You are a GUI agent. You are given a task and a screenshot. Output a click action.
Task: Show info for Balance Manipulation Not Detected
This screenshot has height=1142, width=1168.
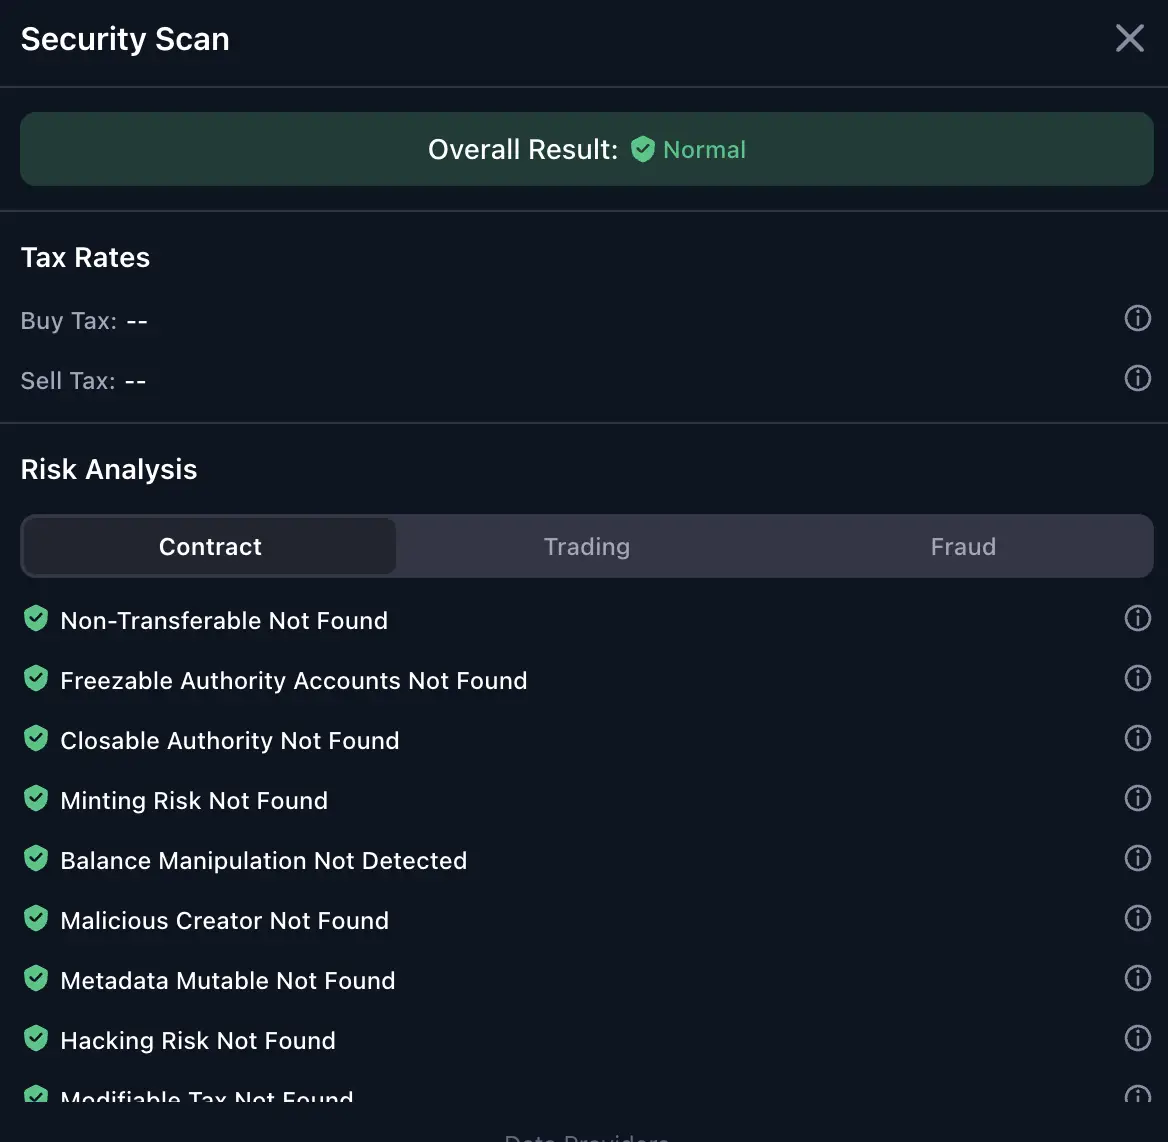(1137, 857)
